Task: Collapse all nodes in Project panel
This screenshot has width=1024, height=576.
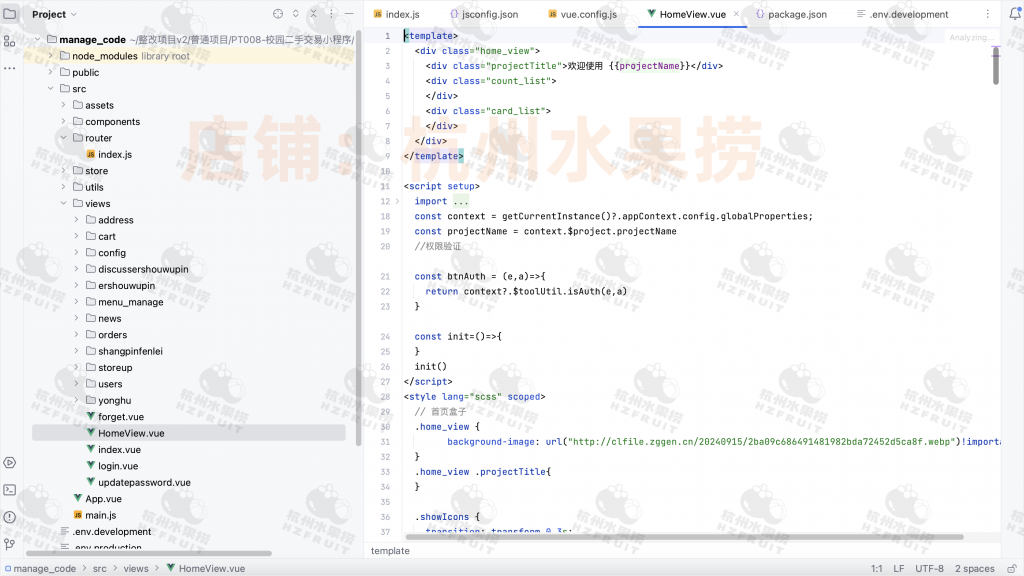Action: tap(312, 14)
